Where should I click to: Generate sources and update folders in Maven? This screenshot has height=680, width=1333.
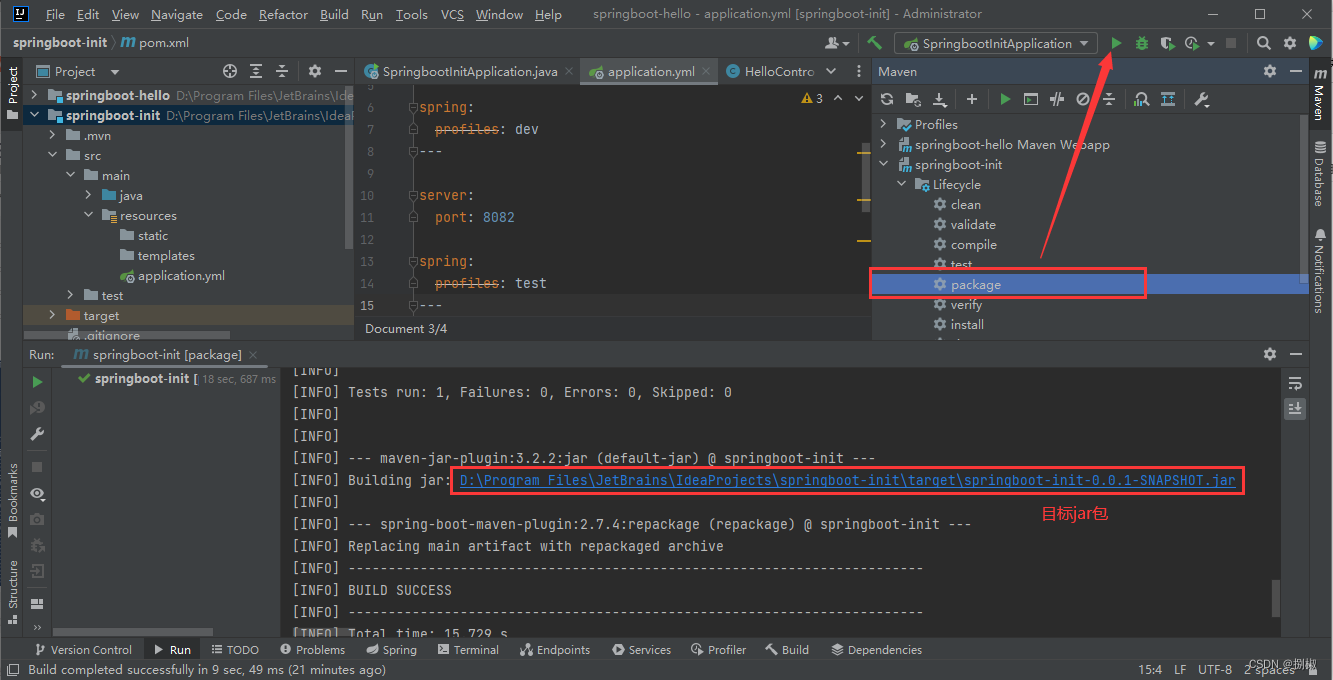tap(913, 99)
